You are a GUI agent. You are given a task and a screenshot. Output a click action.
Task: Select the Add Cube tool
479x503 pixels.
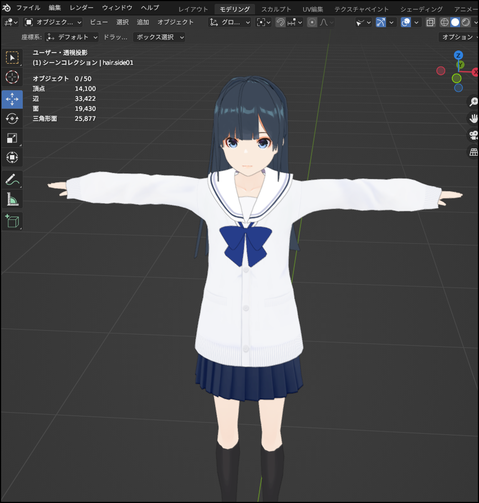click(12, 221)
